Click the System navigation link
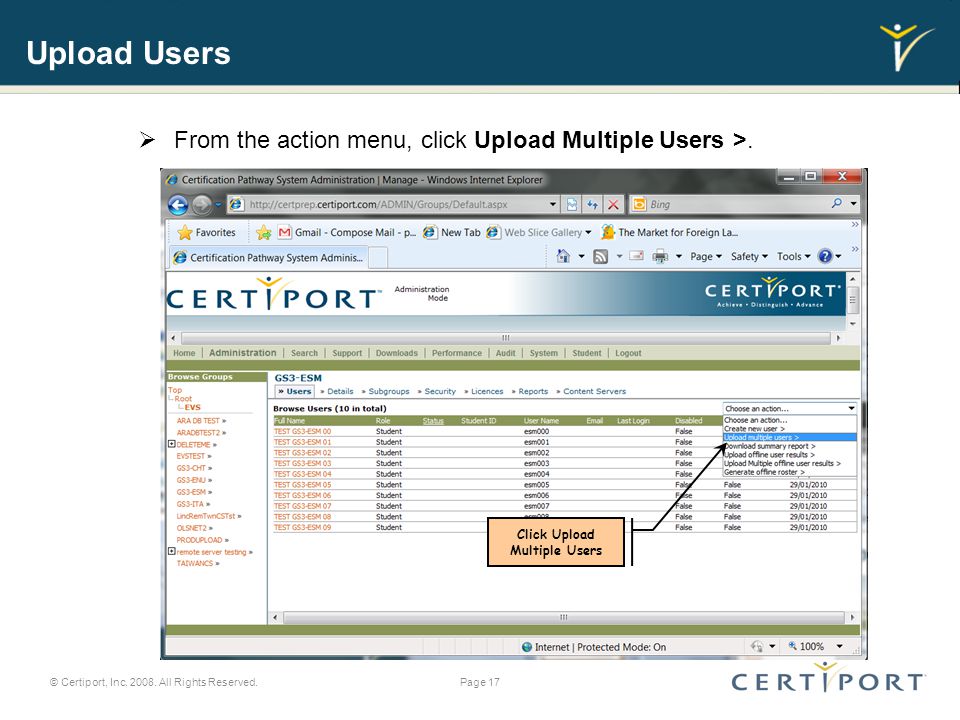Image resolution: width=960 pixels, height=720 pixels. (x=544, y=353)
